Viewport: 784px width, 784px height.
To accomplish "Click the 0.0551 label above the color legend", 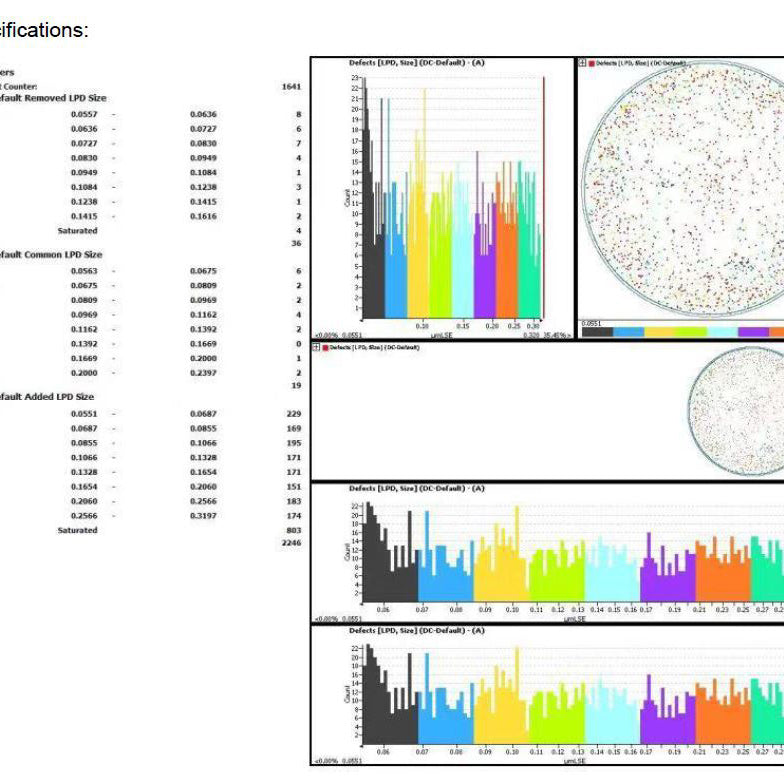I will coord(592,324).
